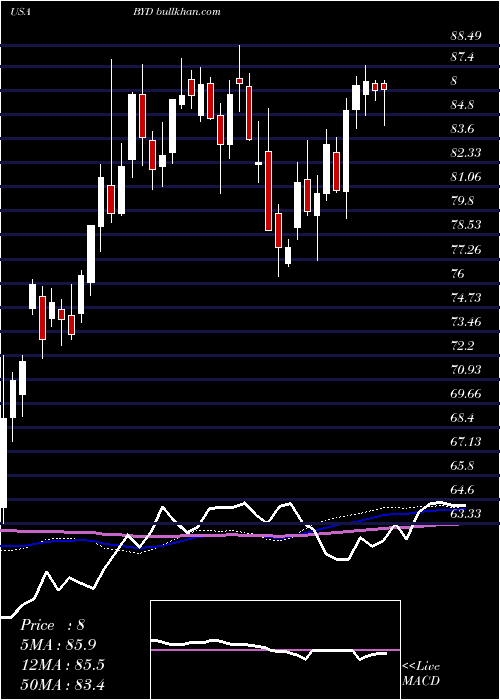This screenshot has width=500, height=700.
Task: Click the 82.33 price axis label
Action: (466, 153)
